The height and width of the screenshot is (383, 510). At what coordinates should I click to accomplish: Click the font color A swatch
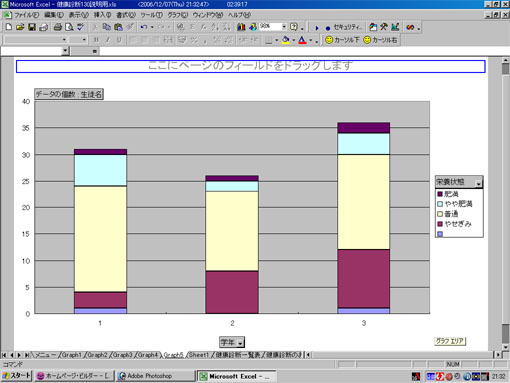pos(302,40)
